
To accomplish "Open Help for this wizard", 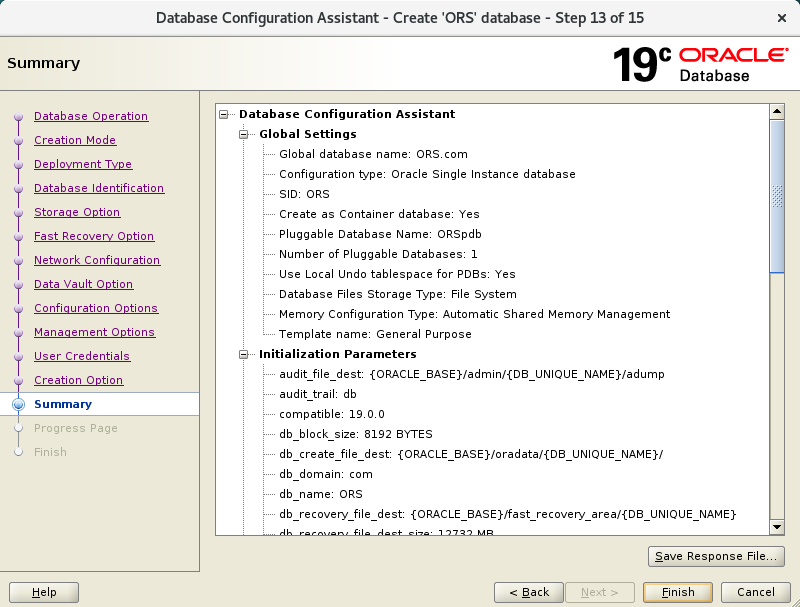I will point(44,592).
